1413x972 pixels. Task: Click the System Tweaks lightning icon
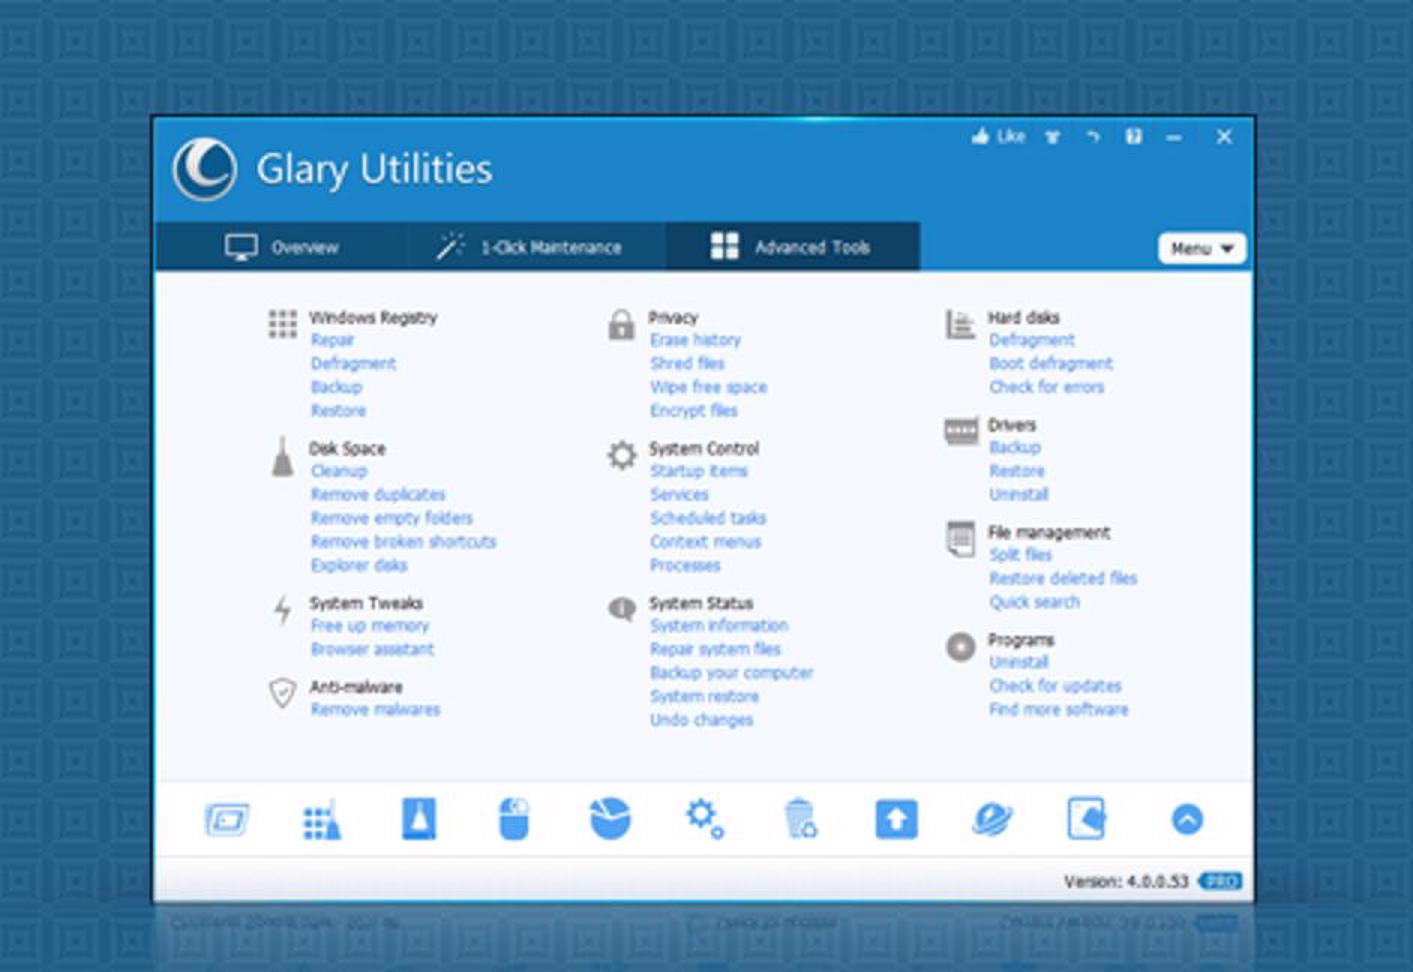tap(283, 609)
